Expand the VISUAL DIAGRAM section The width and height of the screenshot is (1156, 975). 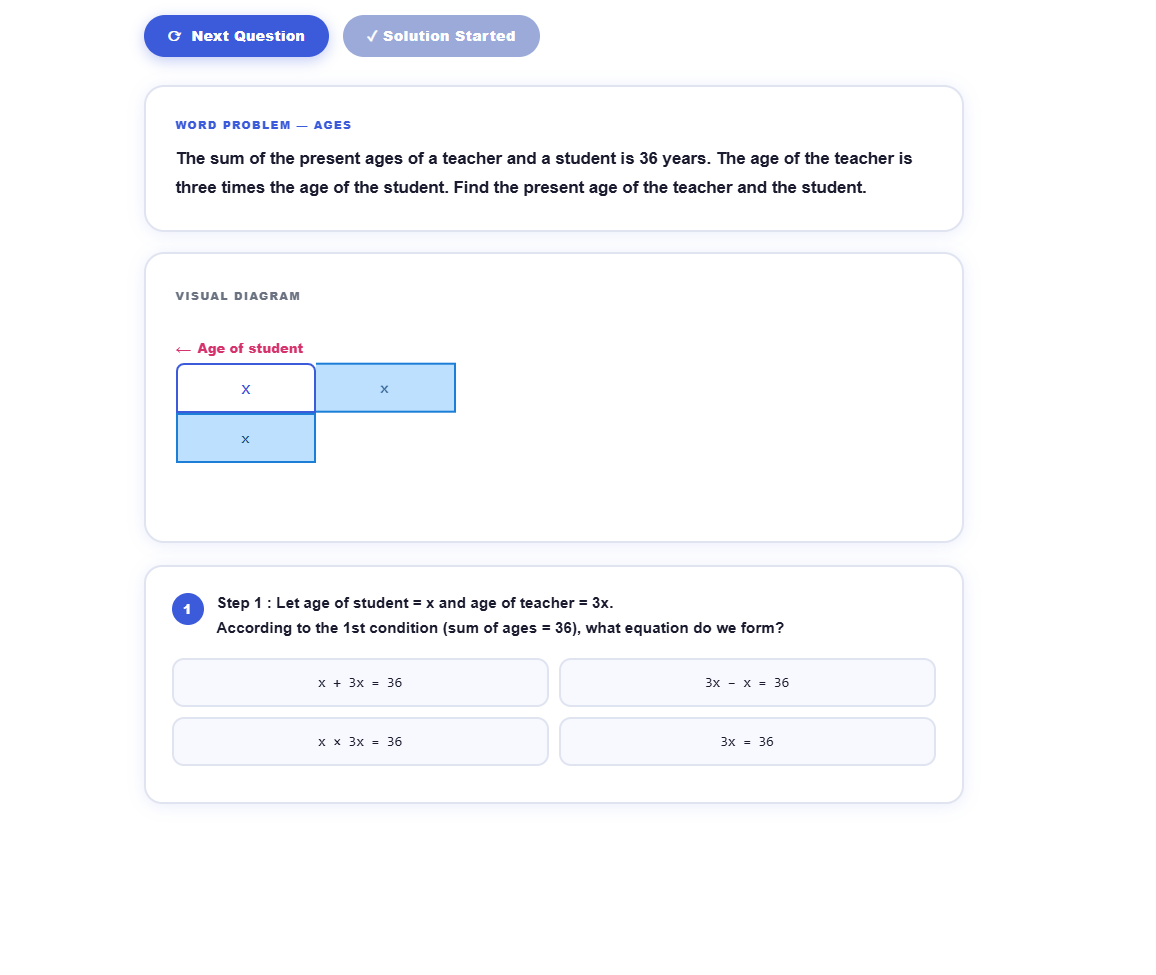pos(237,296)
